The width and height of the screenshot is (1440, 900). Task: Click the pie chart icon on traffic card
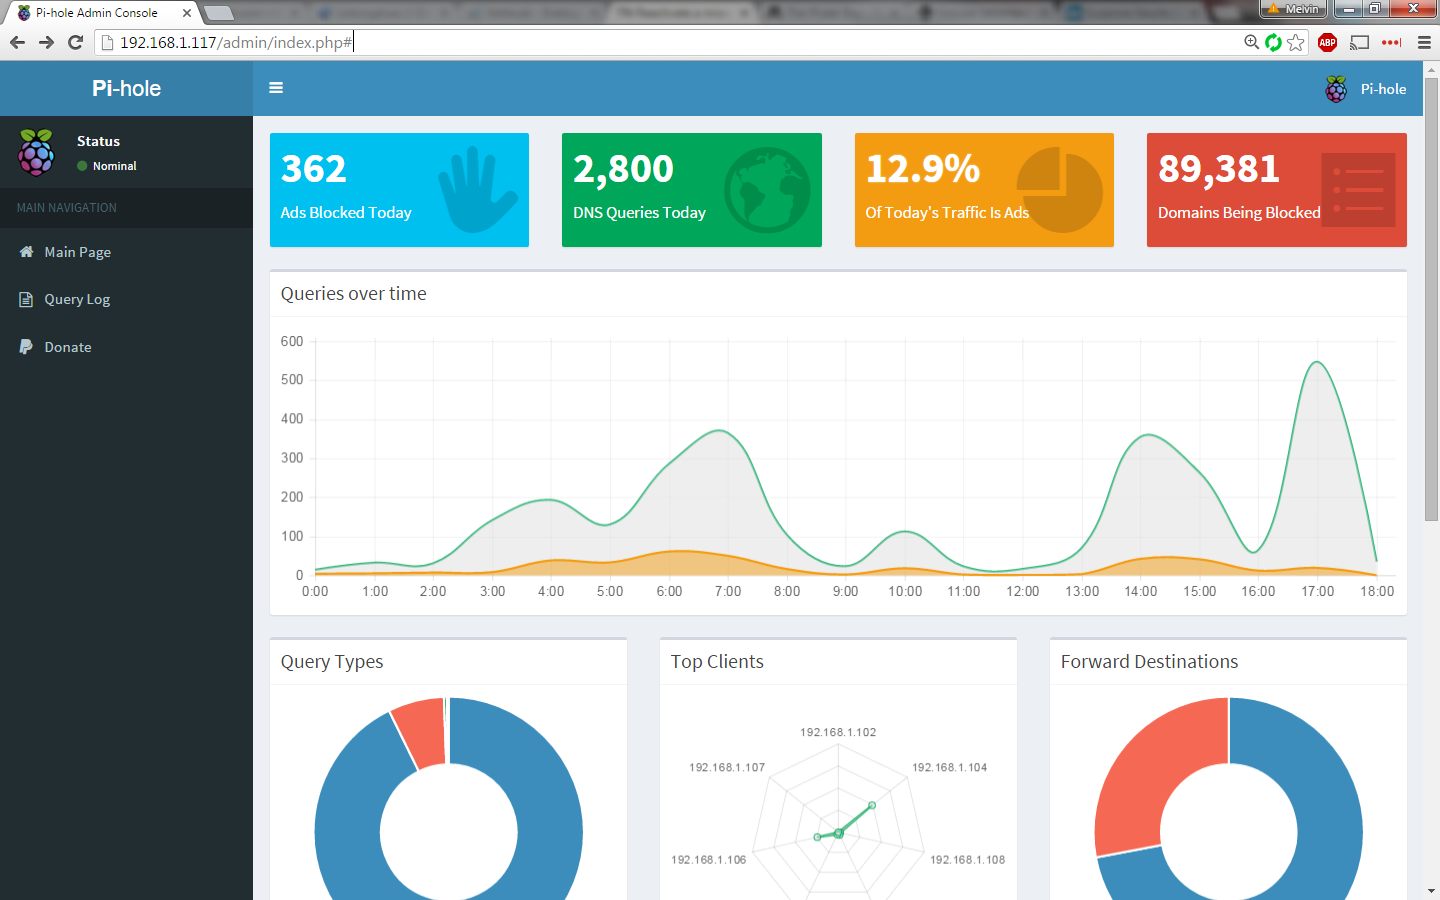(x=1060, y=190)
